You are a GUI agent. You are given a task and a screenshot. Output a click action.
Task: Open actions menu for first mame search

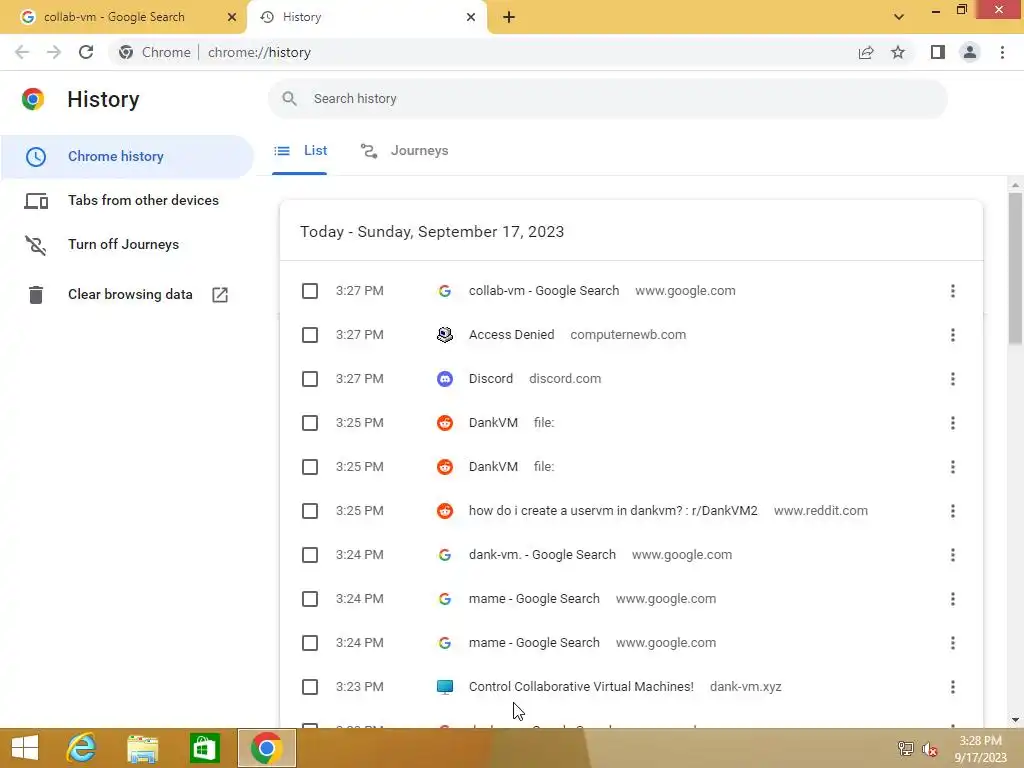point(953,599)
